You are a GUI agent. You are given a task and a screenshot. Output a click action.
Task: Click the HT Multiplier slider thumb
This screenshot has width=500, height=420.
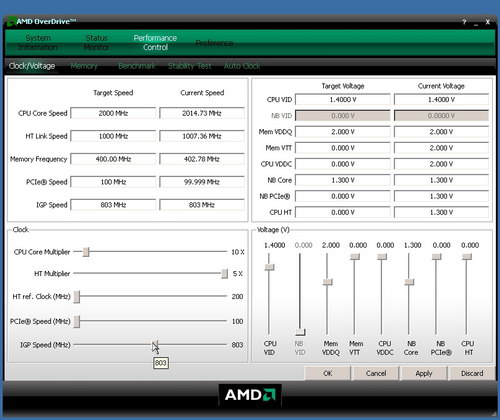click(225, 274)
